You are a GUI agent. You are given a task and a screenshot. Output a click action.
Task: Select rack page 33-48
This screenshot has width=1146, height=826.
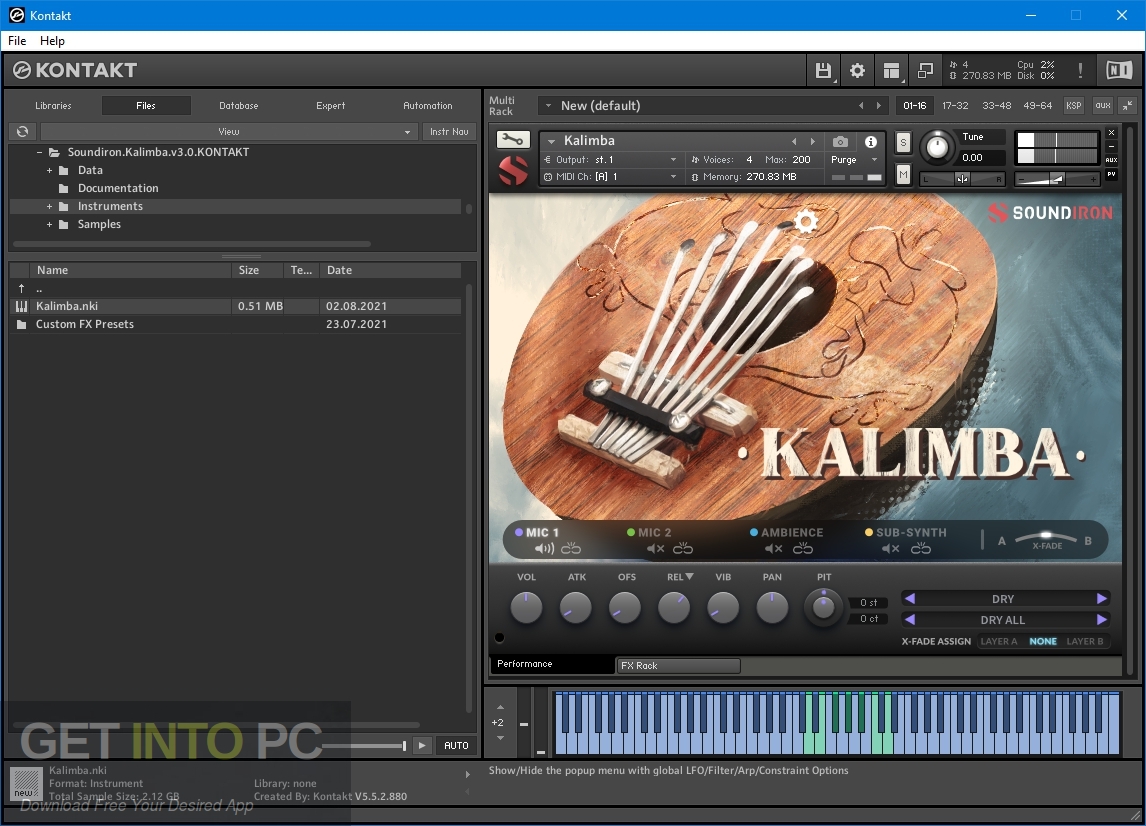click(x=996, y=106)
